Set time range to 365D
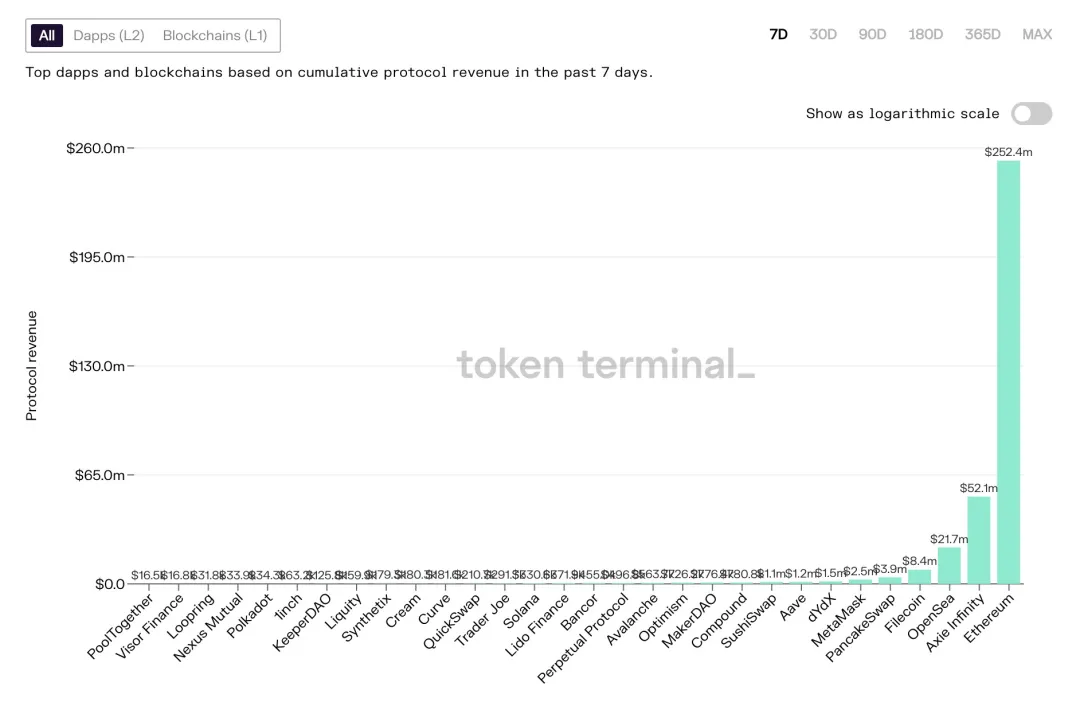The width and height of the screenshot is (1080, 702). click(x=982, y=34)
